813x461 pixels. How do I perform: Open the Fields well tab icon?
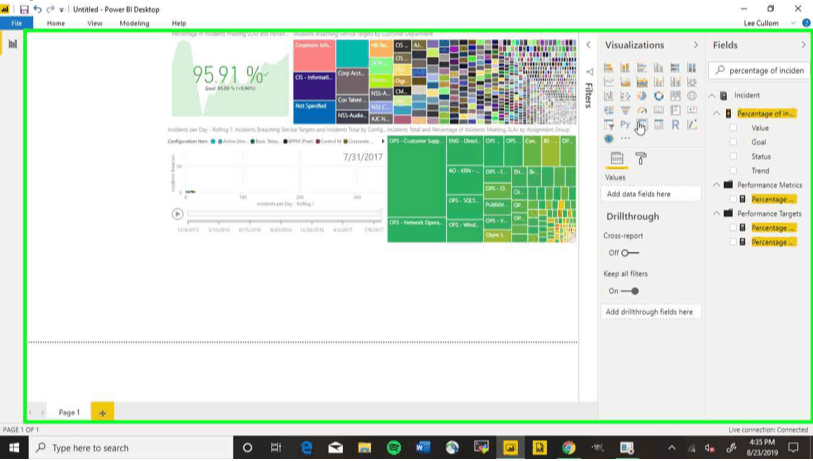coord(616,158)
